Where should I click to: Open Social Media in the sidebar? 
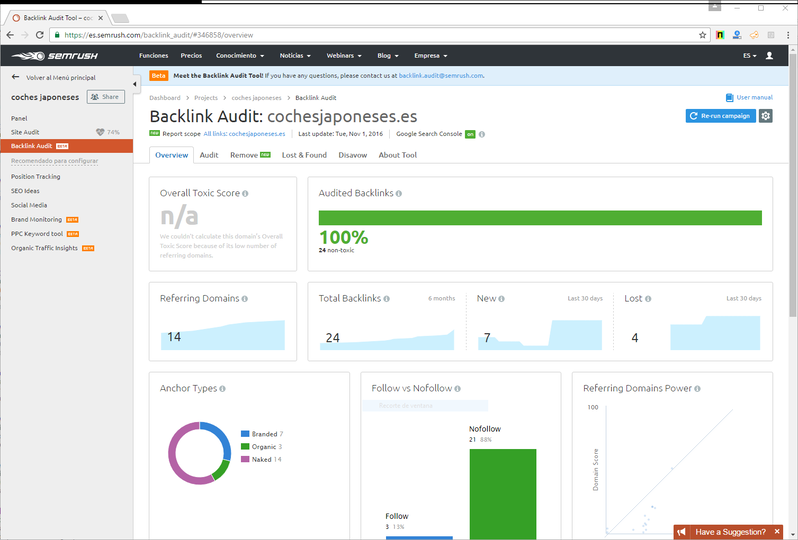(x=29, y=205)
